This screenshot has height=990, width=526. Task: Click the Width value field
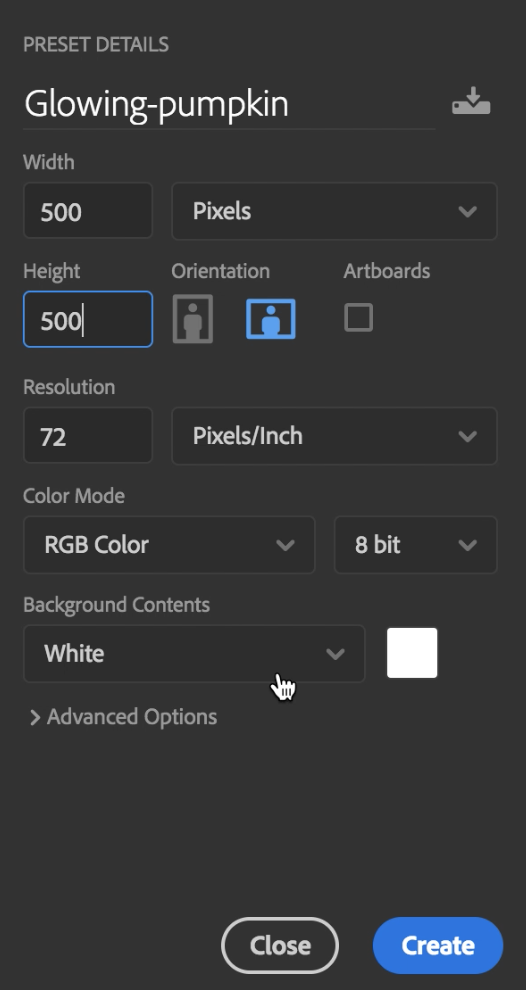(x=88, y=211)
